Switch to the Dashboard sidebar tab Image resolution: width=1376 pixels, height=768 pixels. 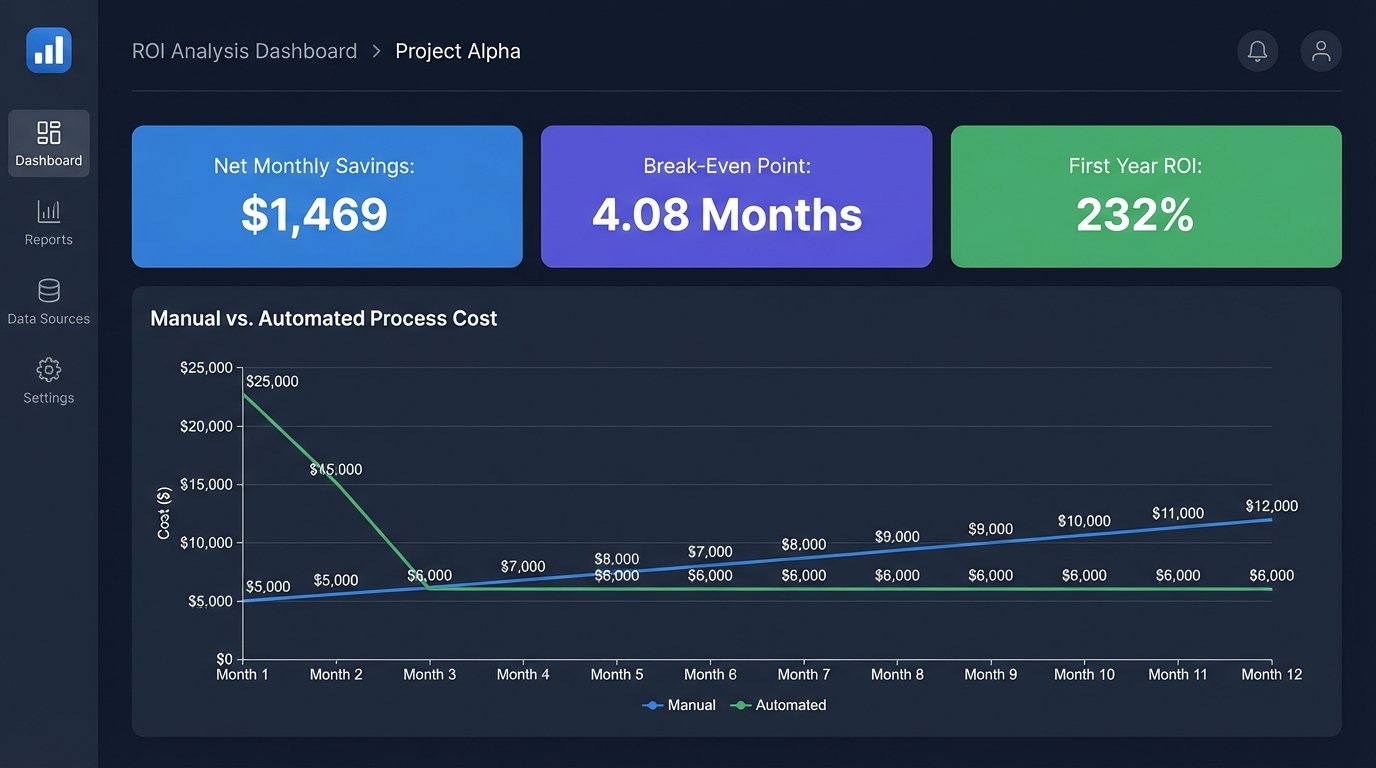coord(48,143)
